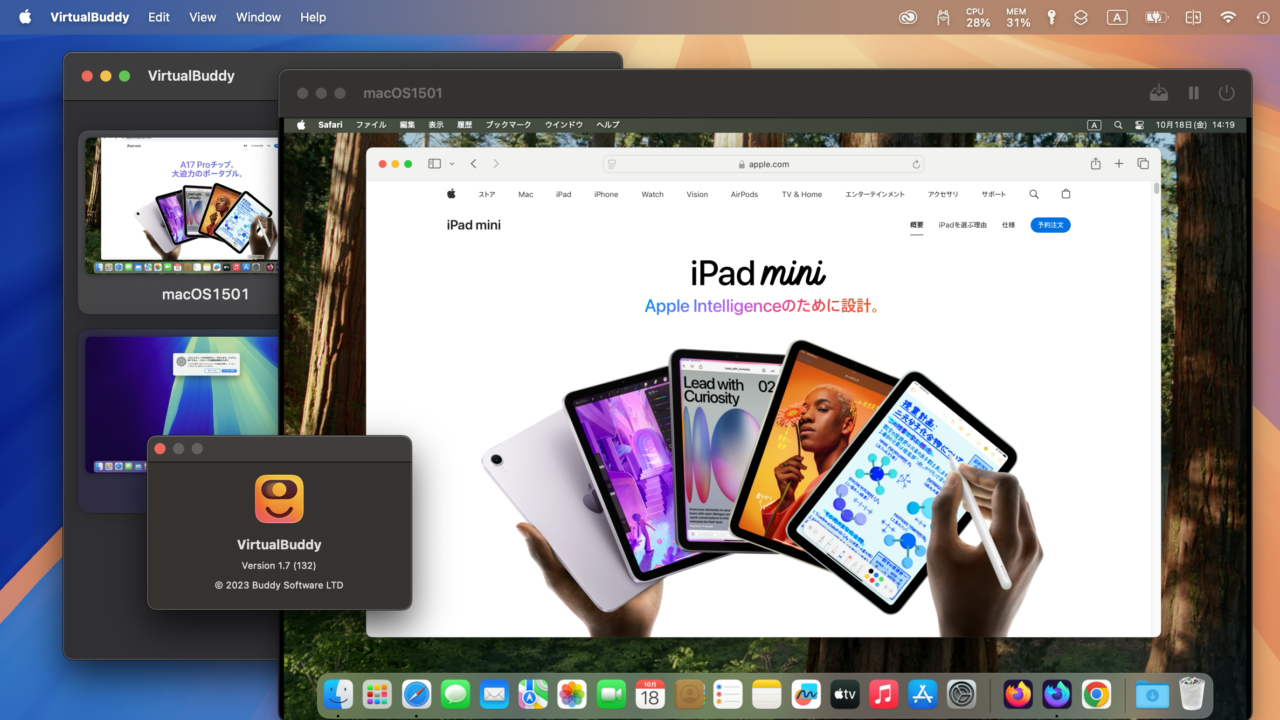Image resolution: width=1280 pixels, height=720 pixels.
Task: Show Safari tab overview
Action: [x=1143, y=164]
